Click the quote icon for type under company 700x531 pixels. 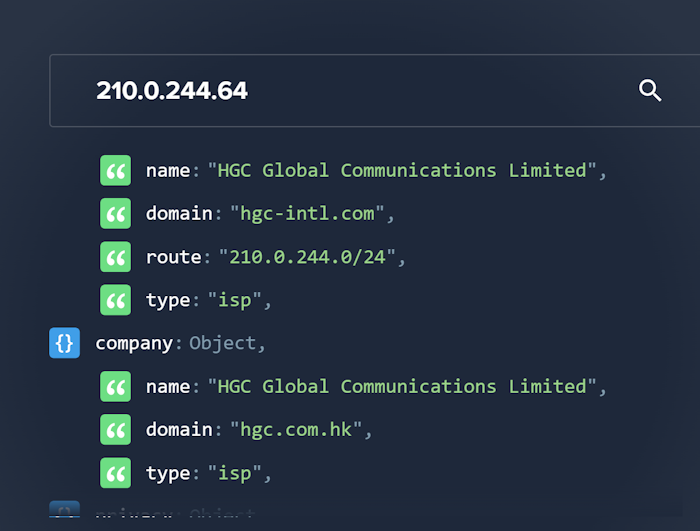pos(116,472)
